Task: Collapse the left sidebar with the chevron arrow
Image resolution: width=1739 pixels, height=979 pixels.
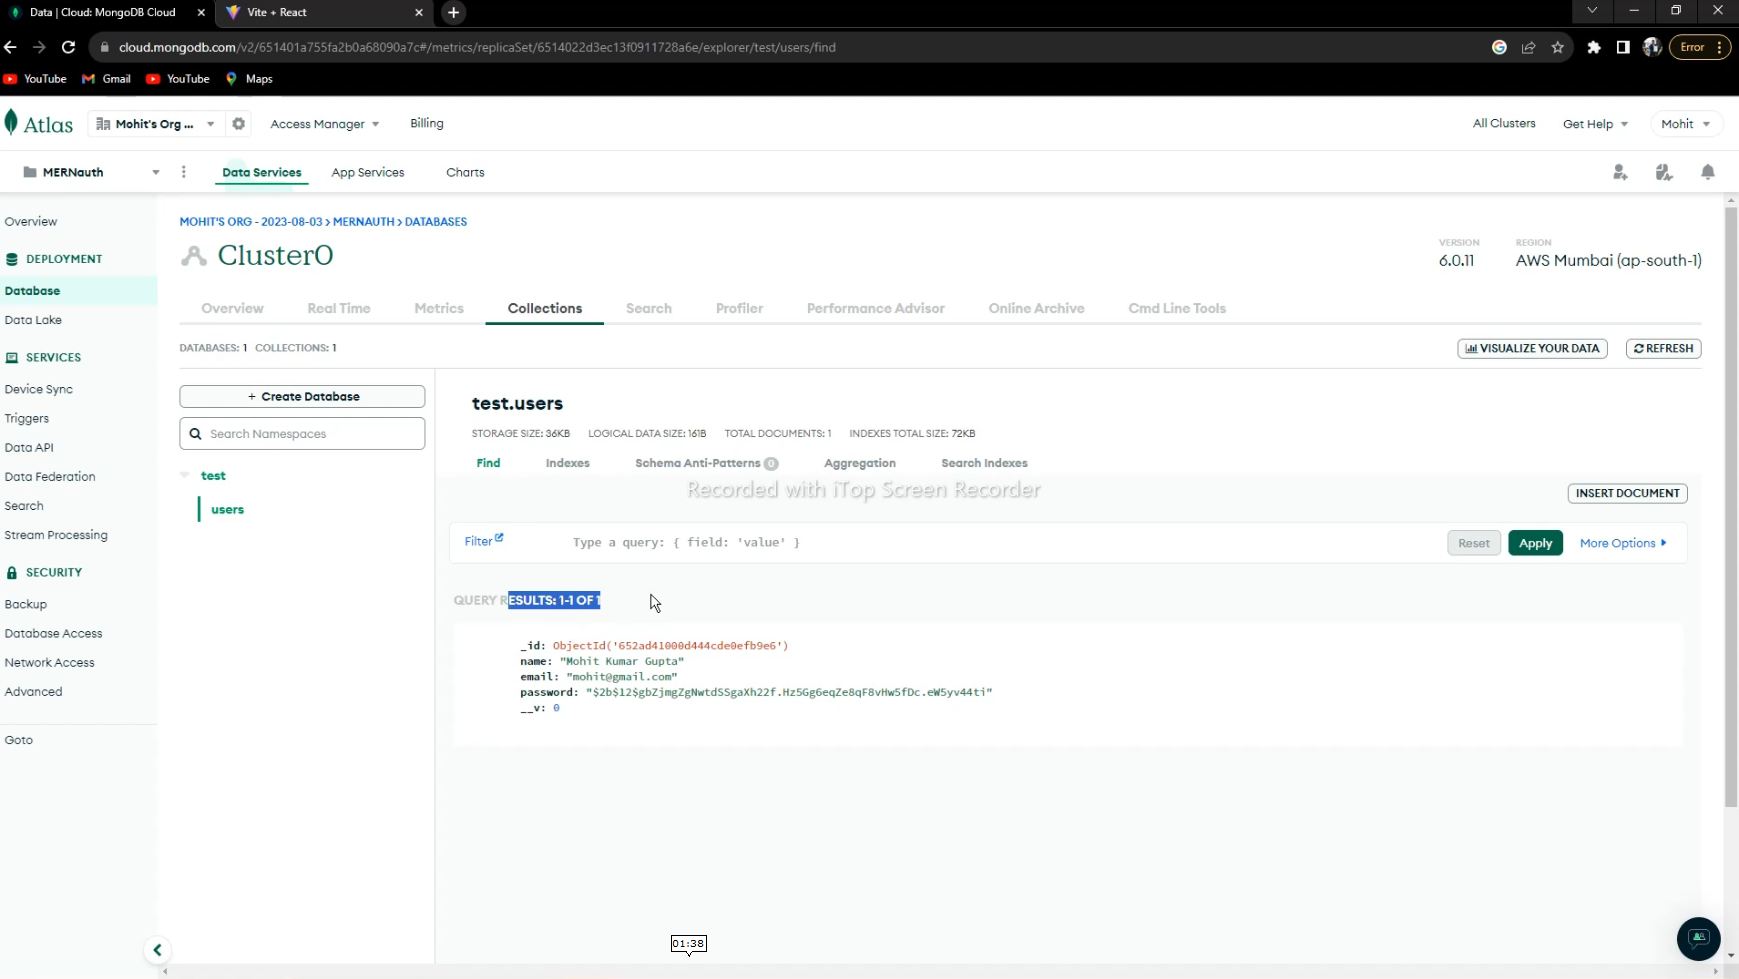Action: click(x=157, y=949)
